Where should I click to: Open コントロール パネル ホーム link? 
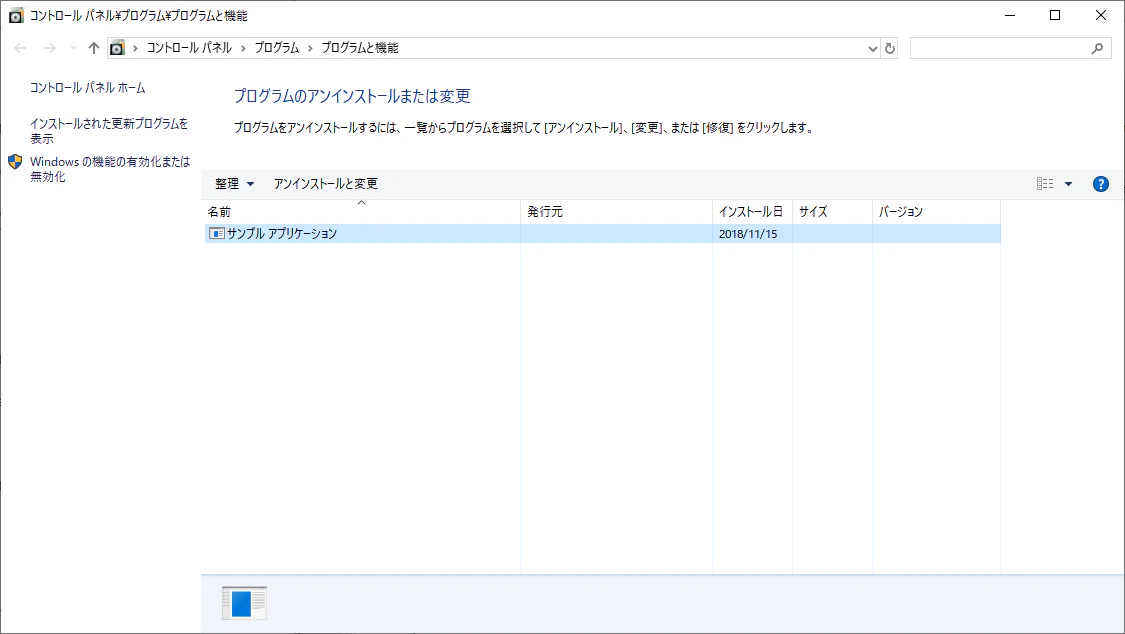[88, 87]
